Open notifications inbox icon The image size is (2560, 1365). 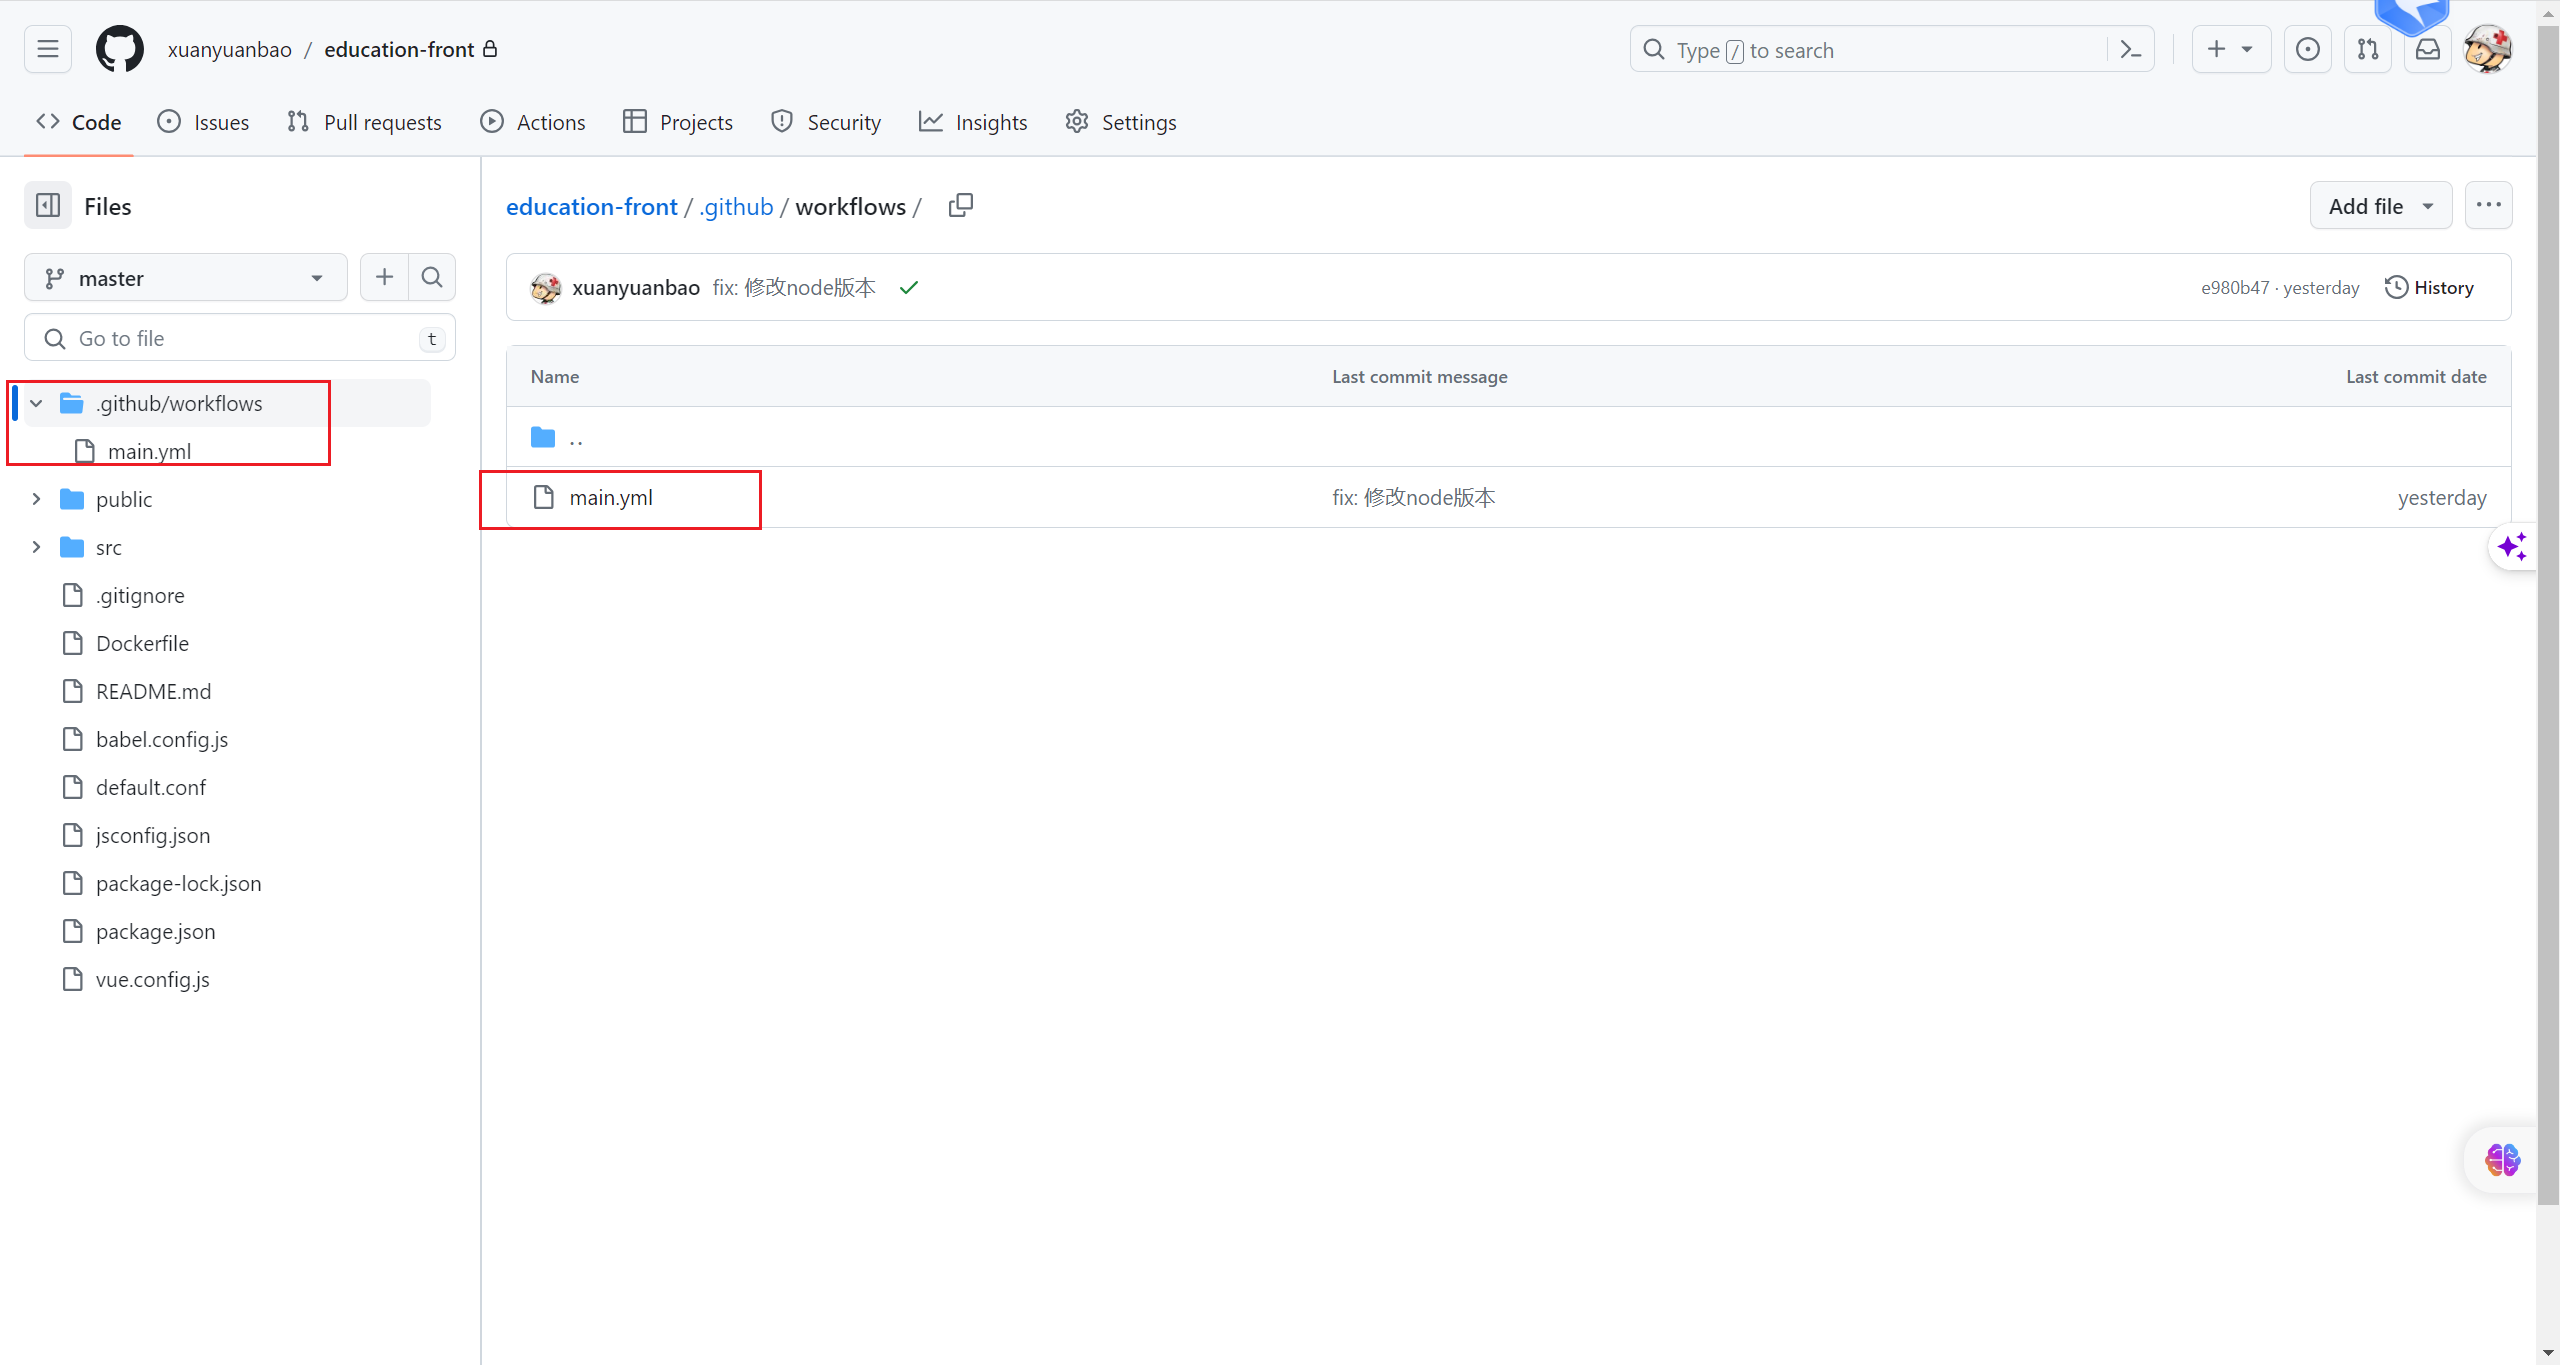click(2428, 49)
